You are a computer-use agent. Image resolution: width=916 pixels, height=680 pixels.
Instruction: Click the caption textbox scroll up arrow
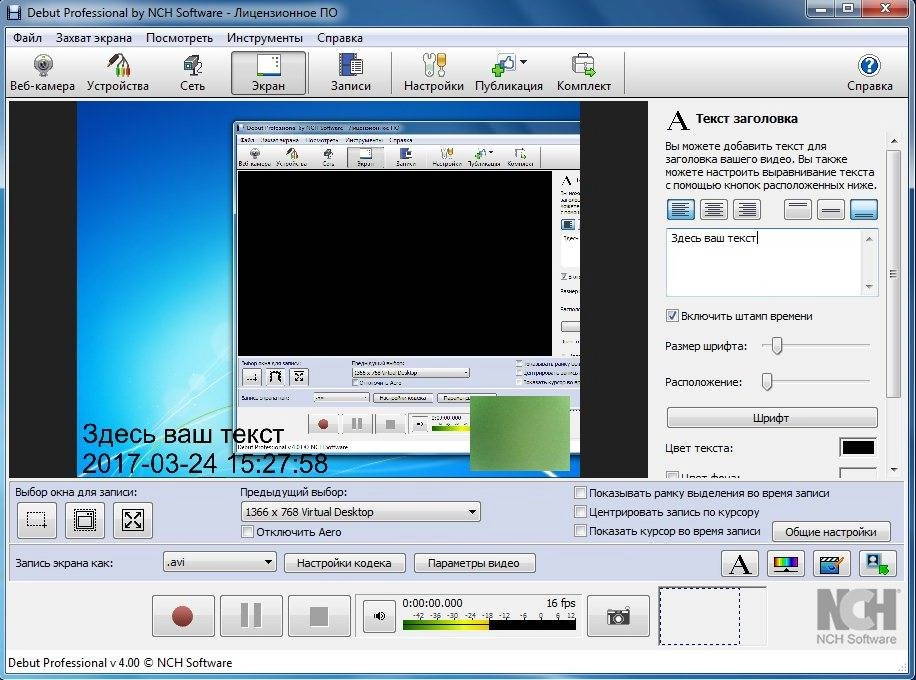pyautogui.click(x=869, y=238)
